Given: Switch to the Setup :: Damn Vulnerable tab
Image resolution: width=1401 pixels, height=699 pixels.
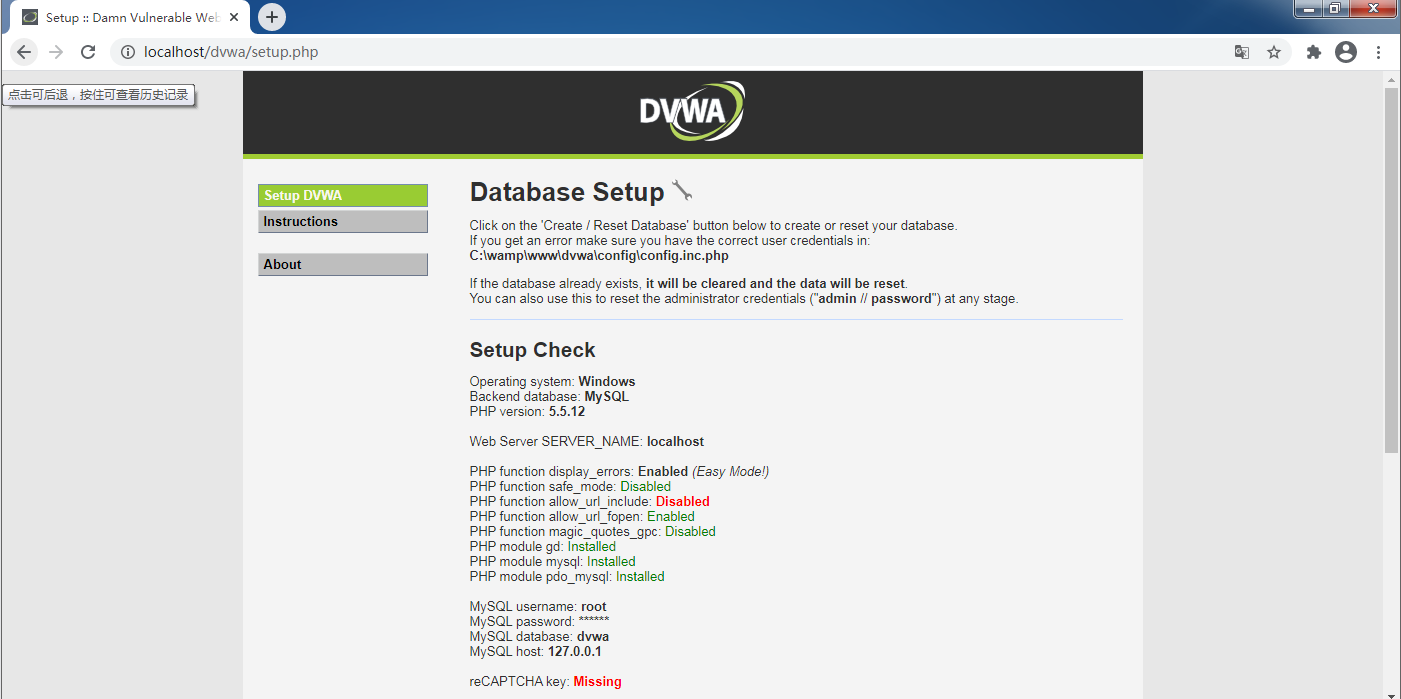Looking at the screenshot, I should pyautogui.click(x=130, y=16).
